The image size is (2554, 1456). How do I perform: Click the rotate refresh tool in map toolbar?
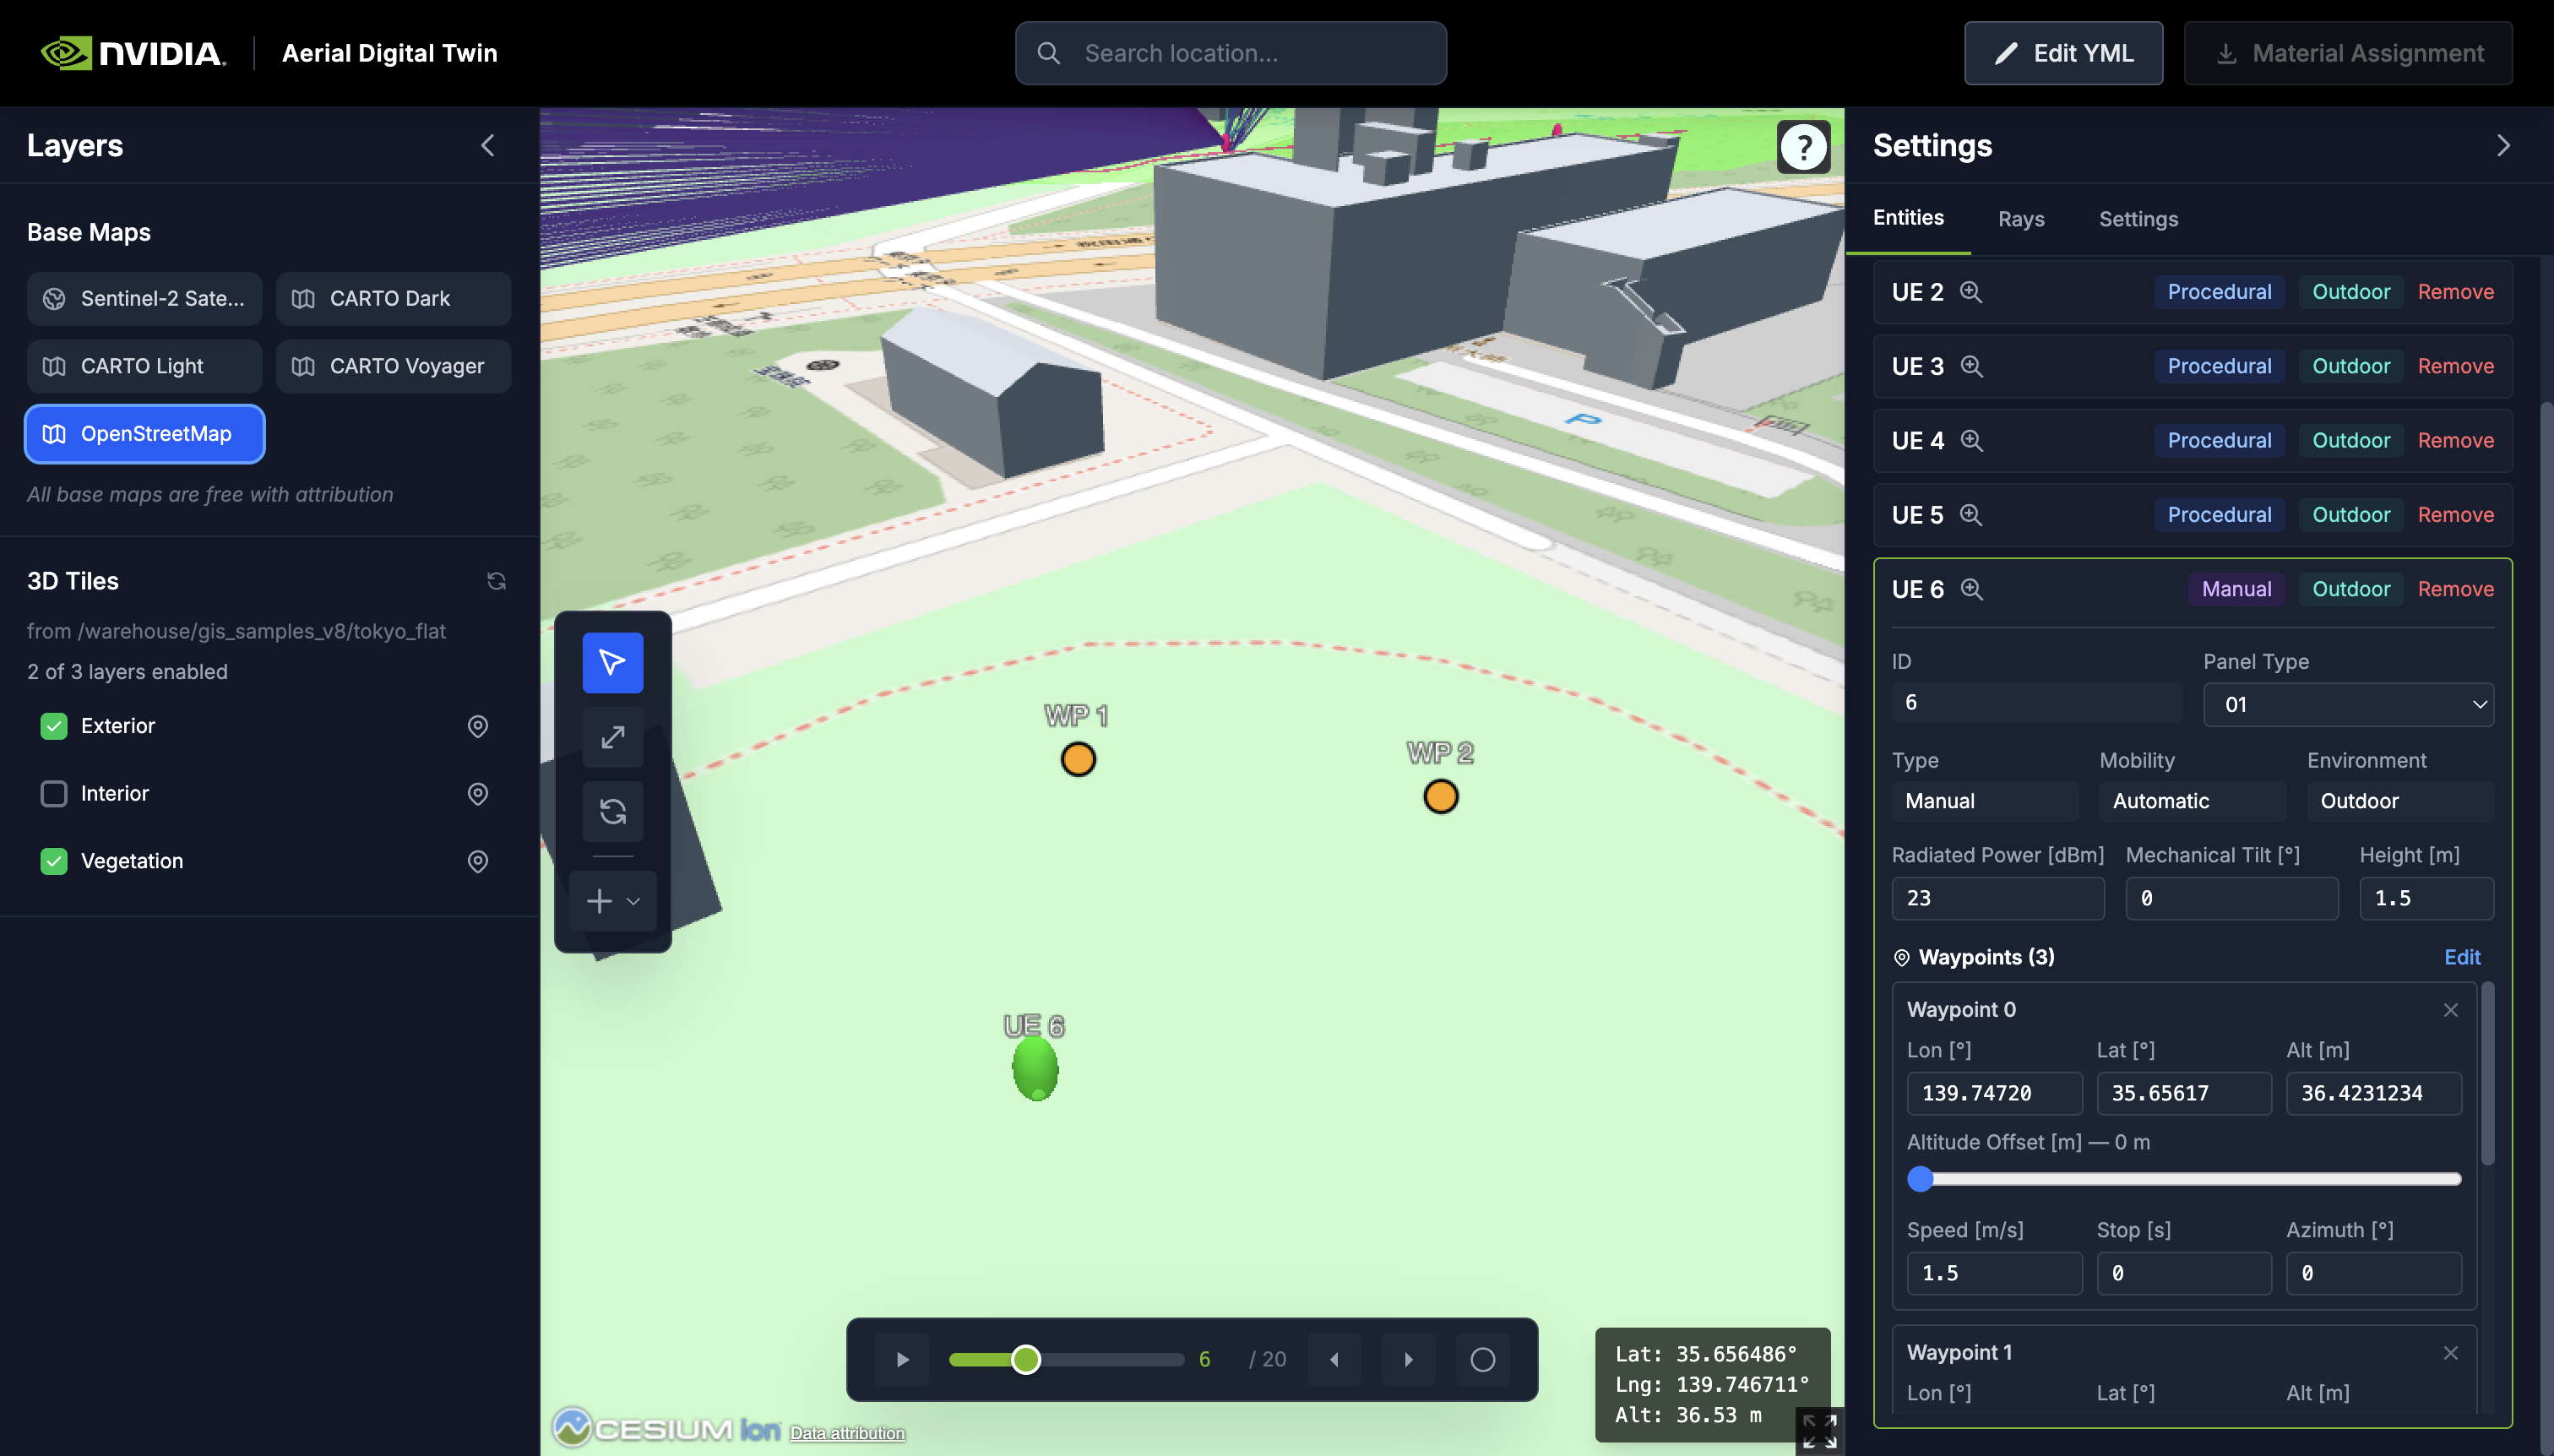pos(612,811)
